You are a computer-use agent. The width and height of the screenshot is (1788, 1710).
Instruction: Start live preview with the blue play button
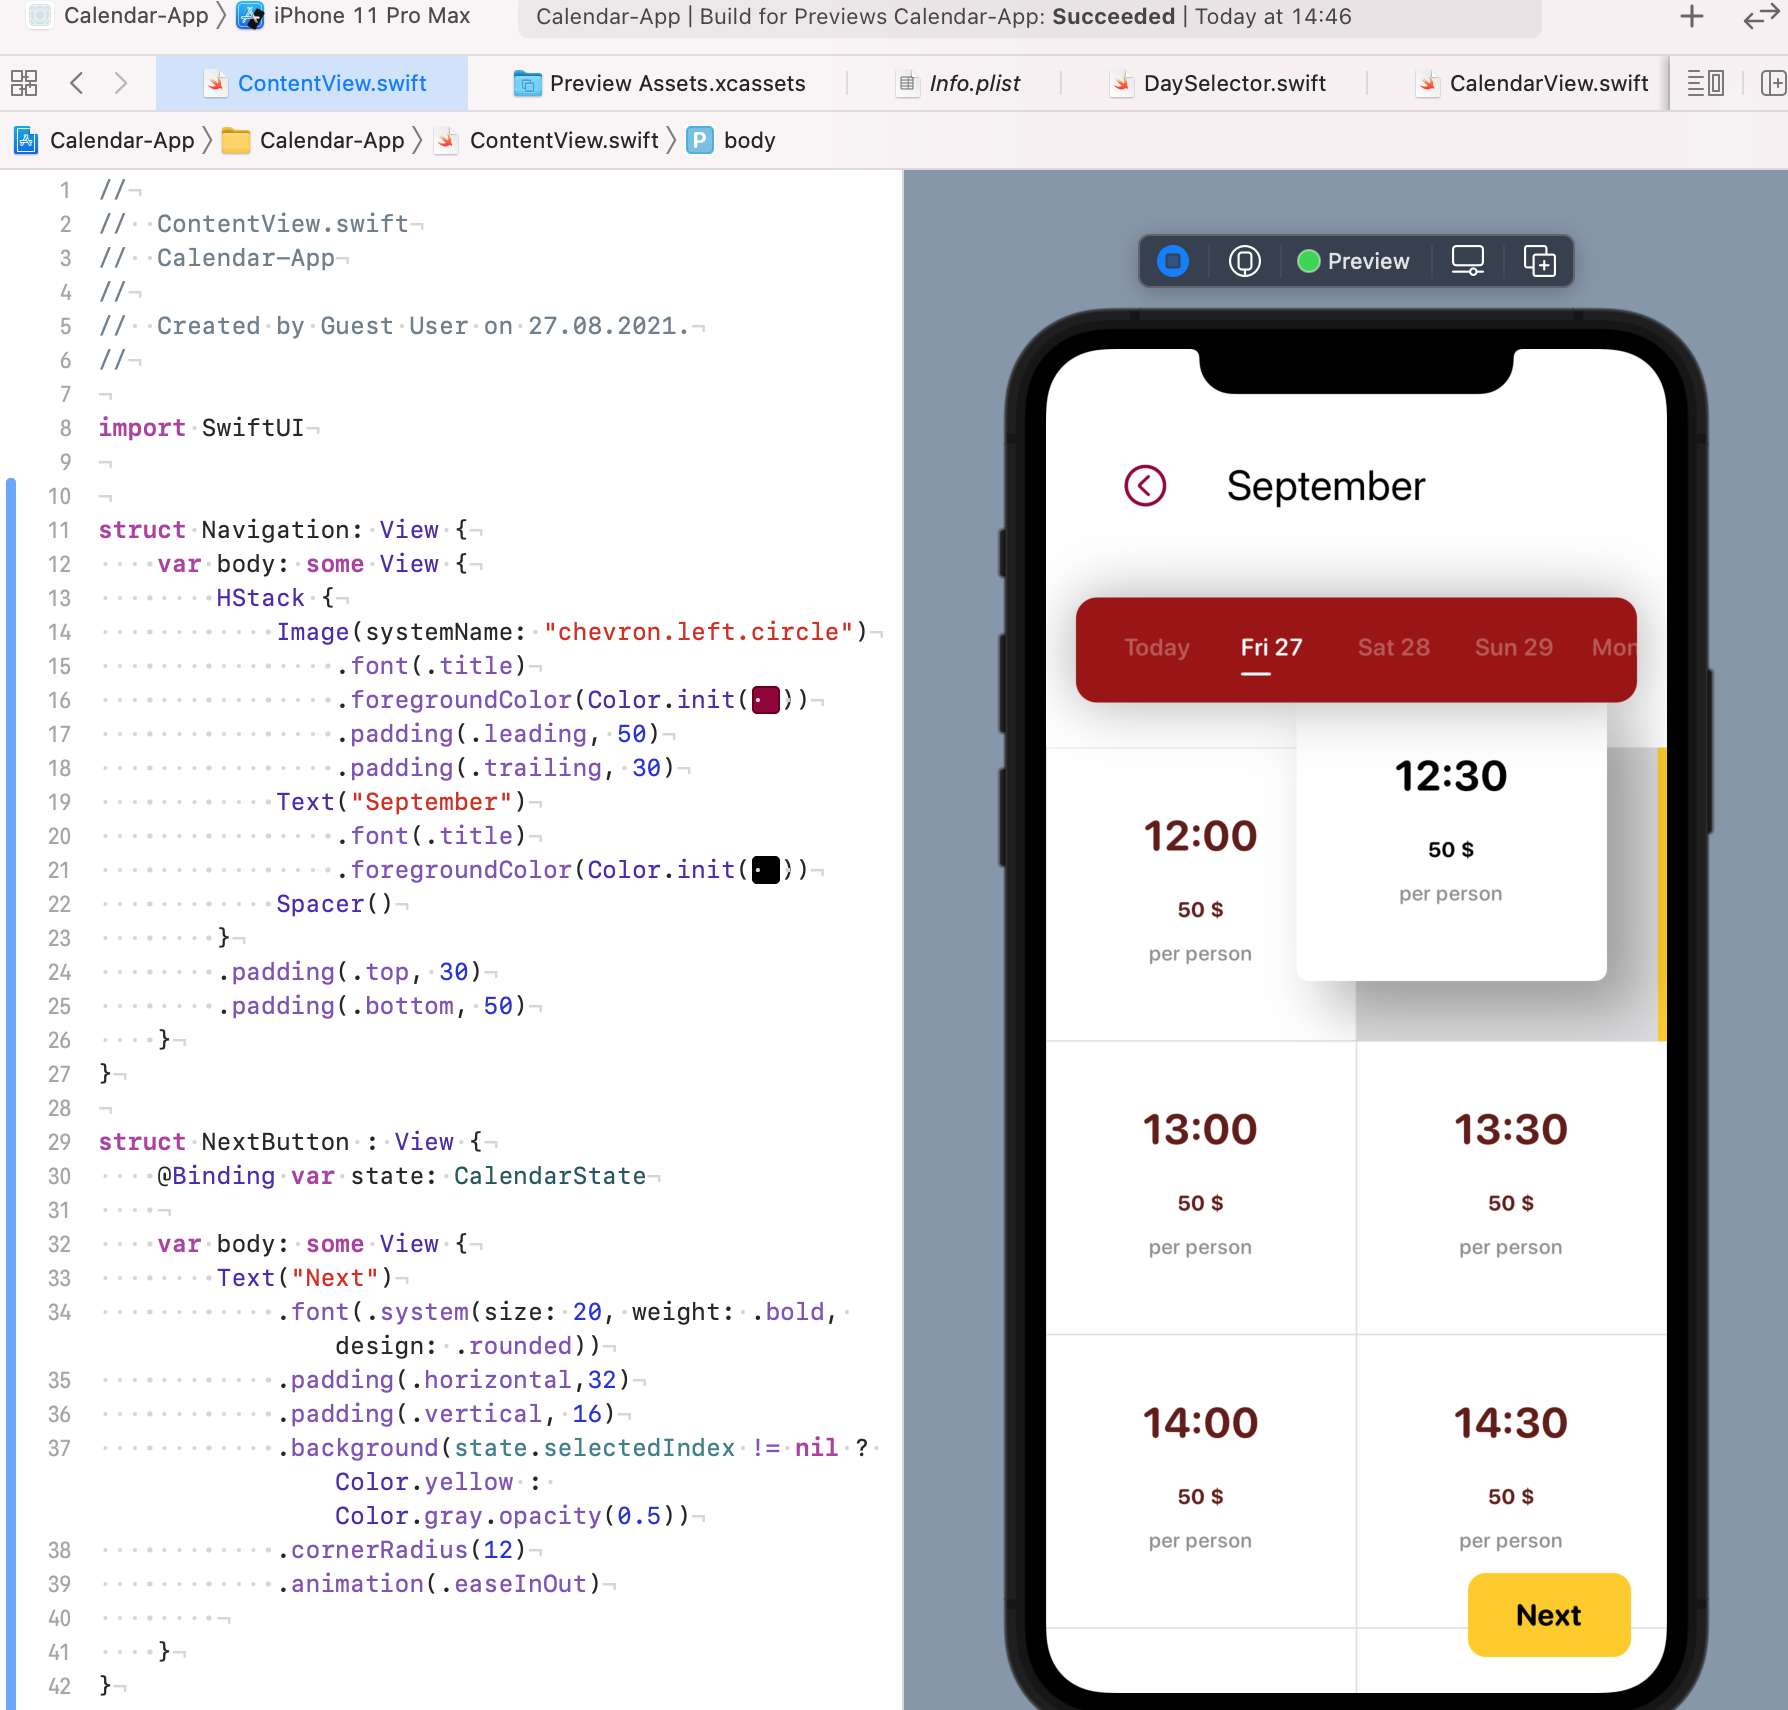pos(1172,261)
